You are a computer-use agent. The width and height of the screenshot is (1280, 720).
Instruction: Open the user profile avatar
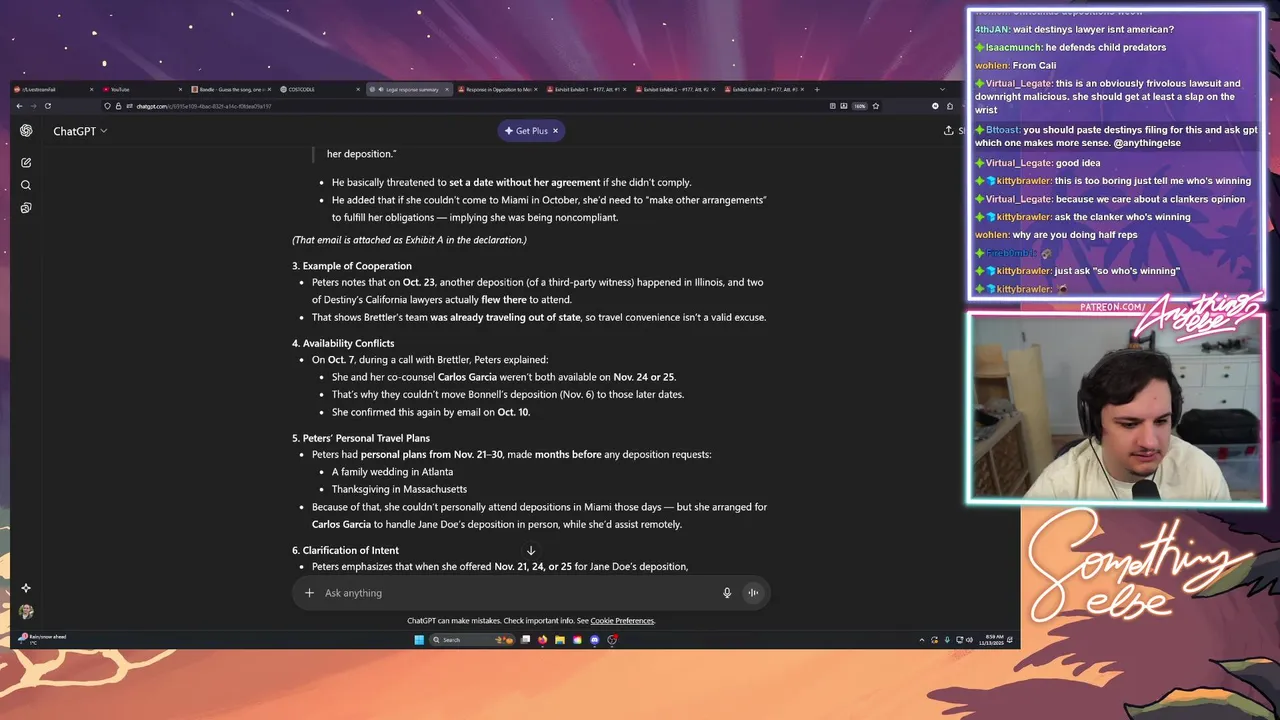26,611
